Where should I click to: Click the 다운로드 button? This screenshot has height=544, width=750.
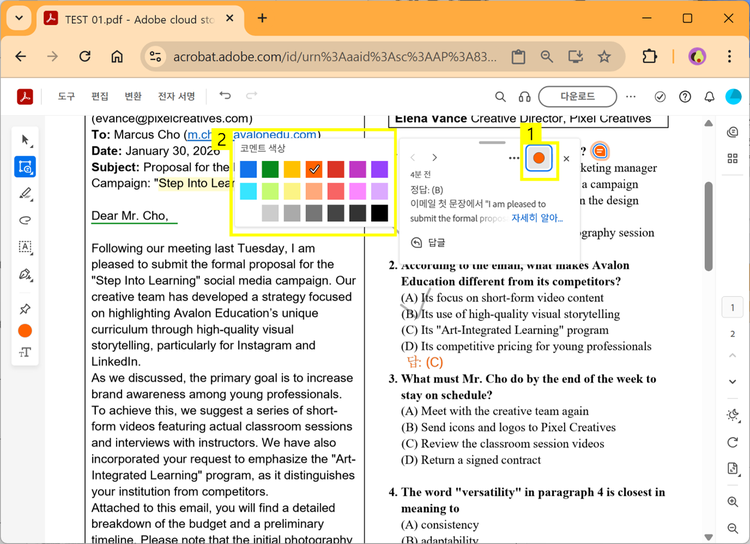pos(577,97)
